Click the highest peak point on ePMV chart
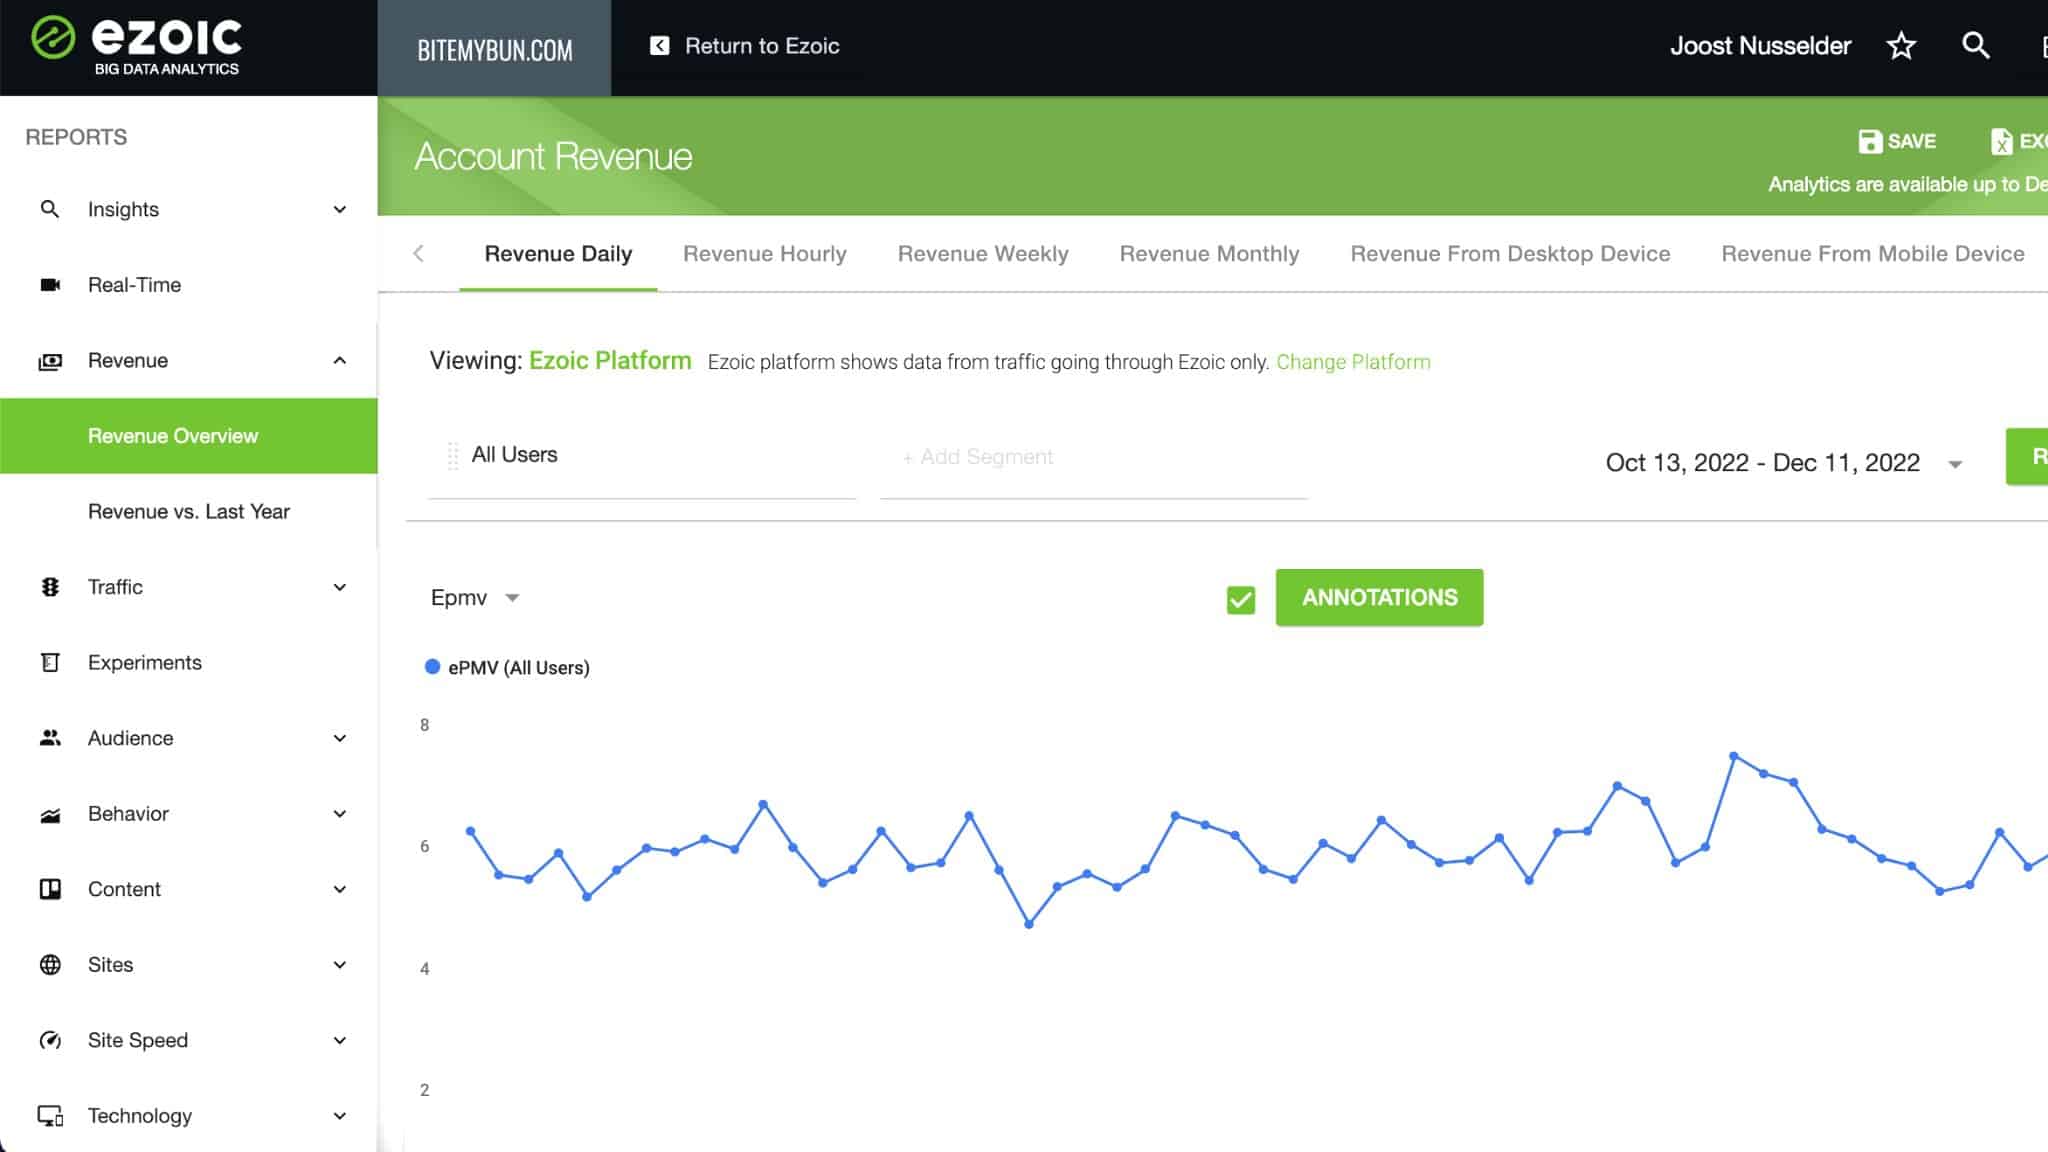This screenshot has width=2048, height=1152. pyautogui.click(x=1734, y=756)
